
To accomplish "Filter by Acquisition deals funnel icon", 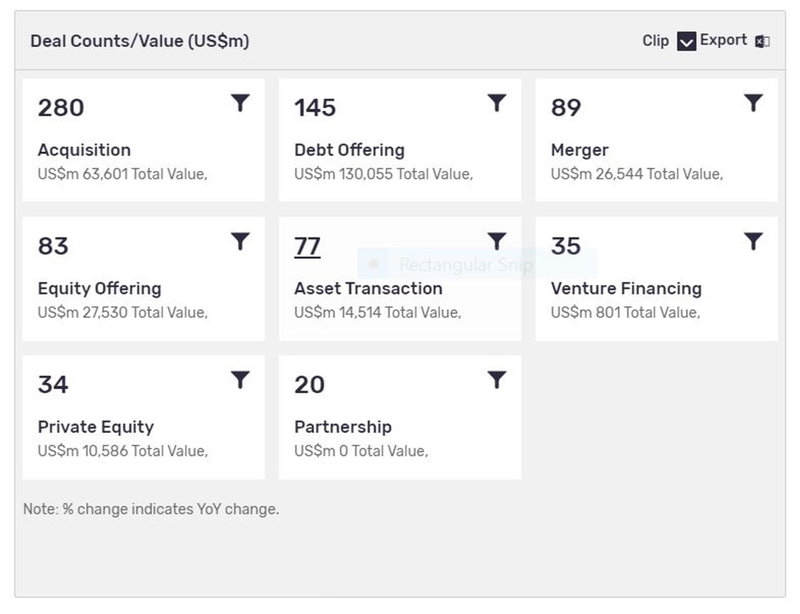I will (x=240, y=103).
